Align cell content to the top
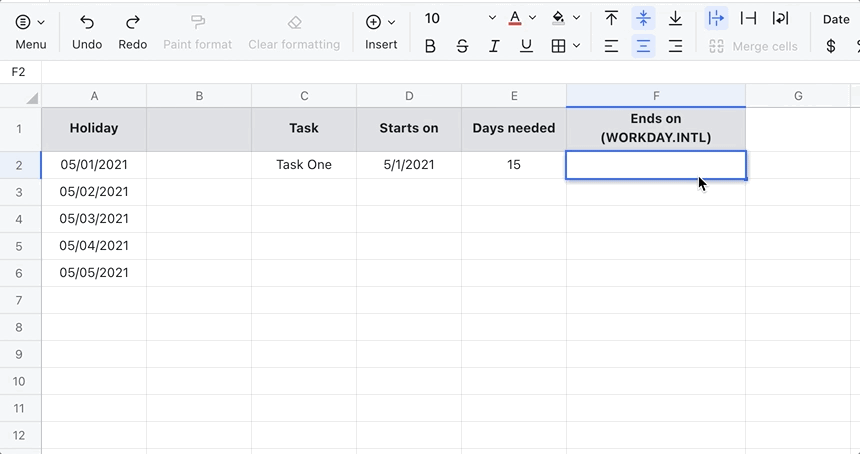Image resolution: width=860 pixels, height=454 pixels. pos(611,19)
